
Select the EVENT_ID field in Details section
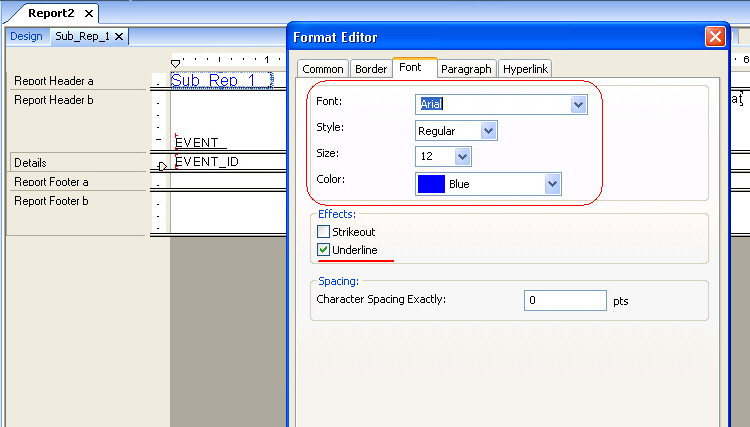coord(207,161)
